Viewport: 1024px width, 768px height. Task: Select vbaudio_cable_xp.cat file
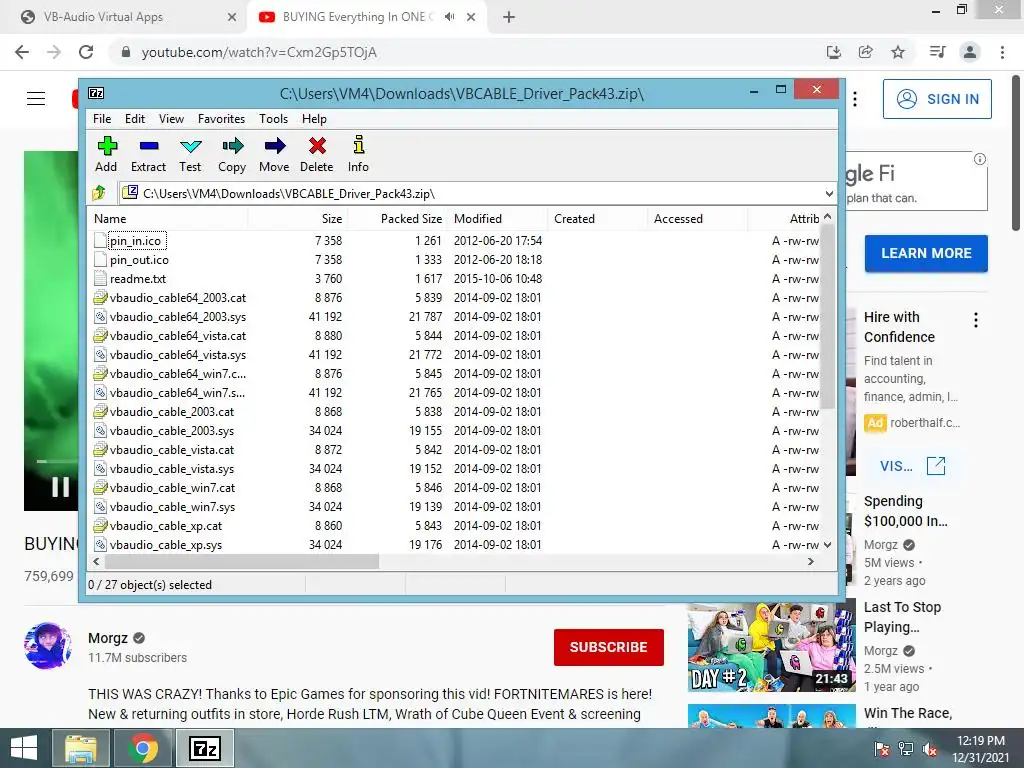166,526
